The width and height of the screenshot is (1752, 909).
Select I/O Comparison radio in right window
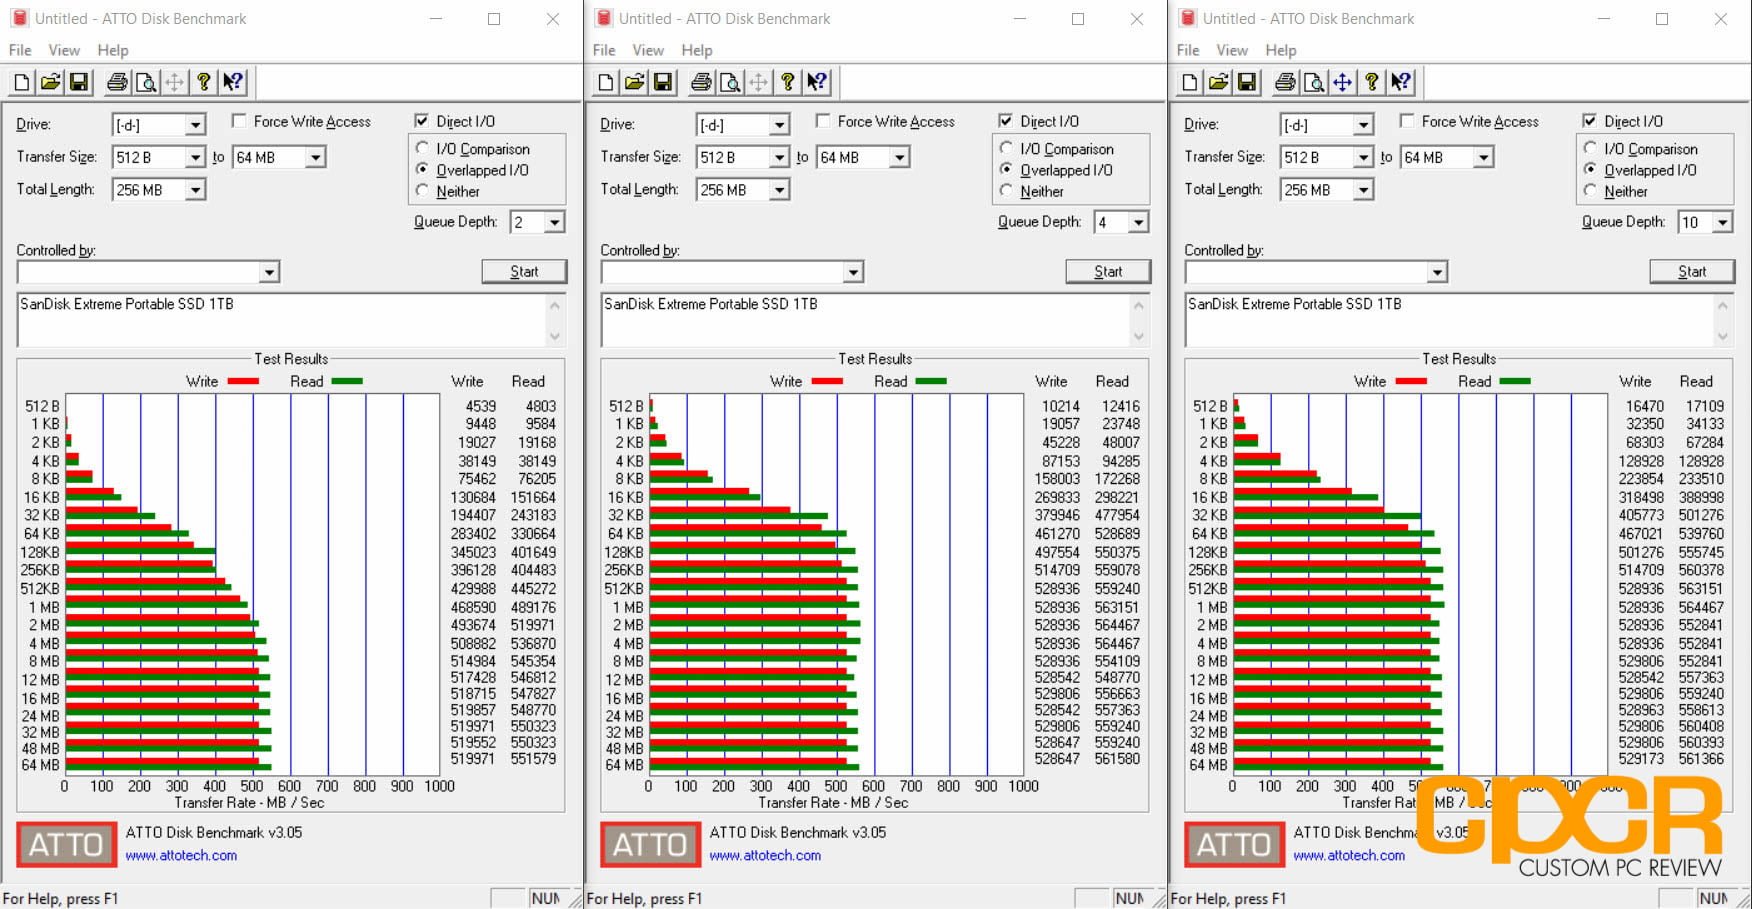click(1590, 148)
